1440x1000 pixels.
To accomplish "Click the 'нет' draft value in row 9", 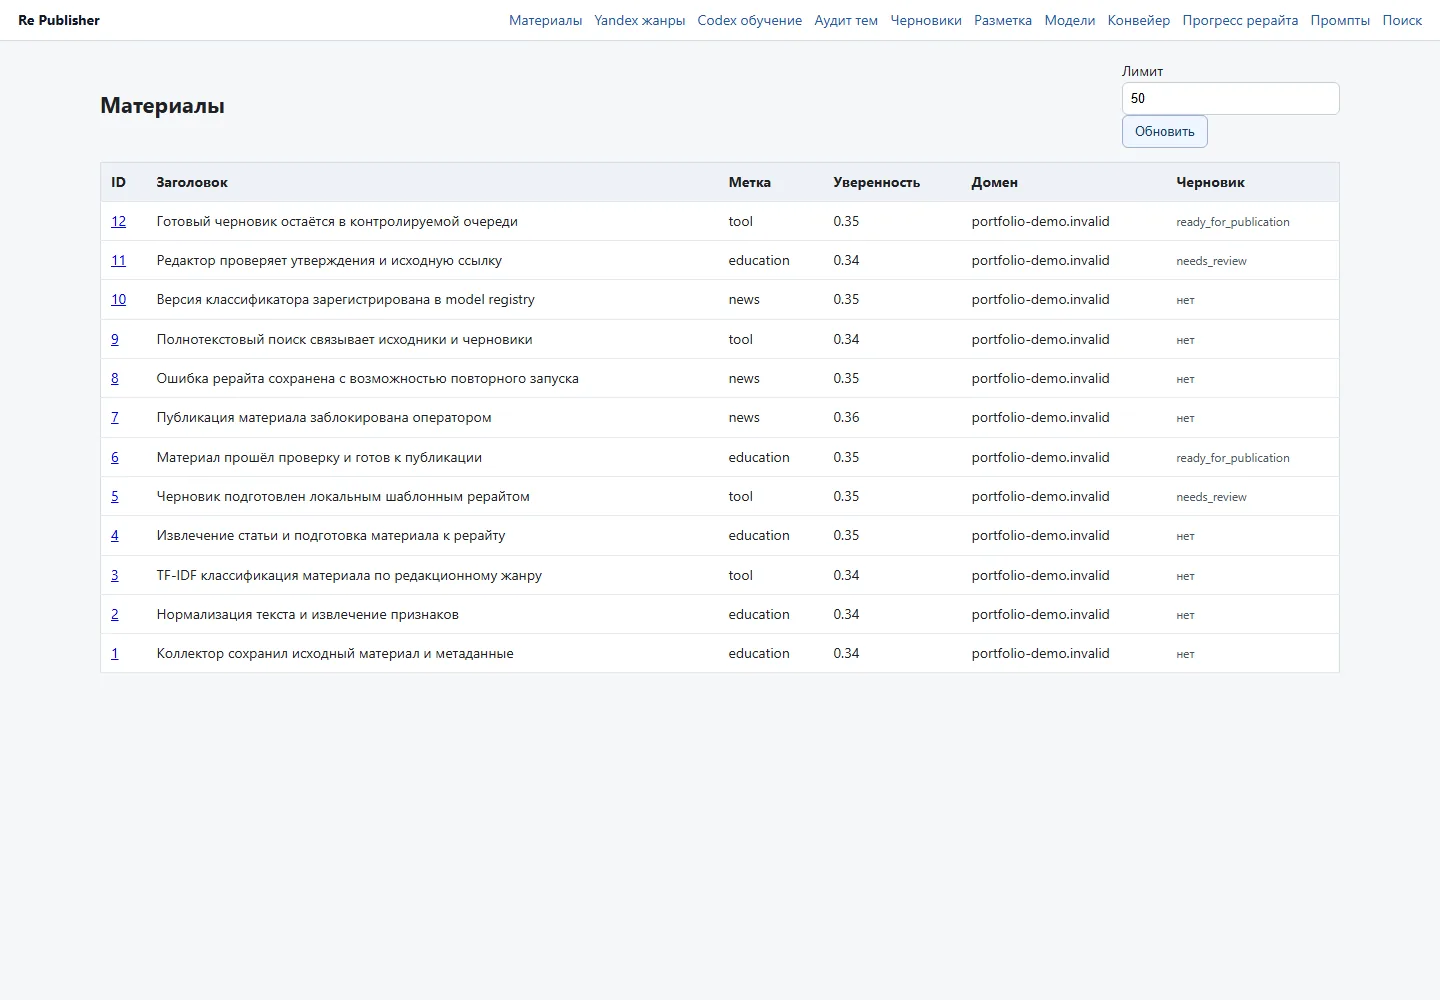I will click(x=1185, y=340).
